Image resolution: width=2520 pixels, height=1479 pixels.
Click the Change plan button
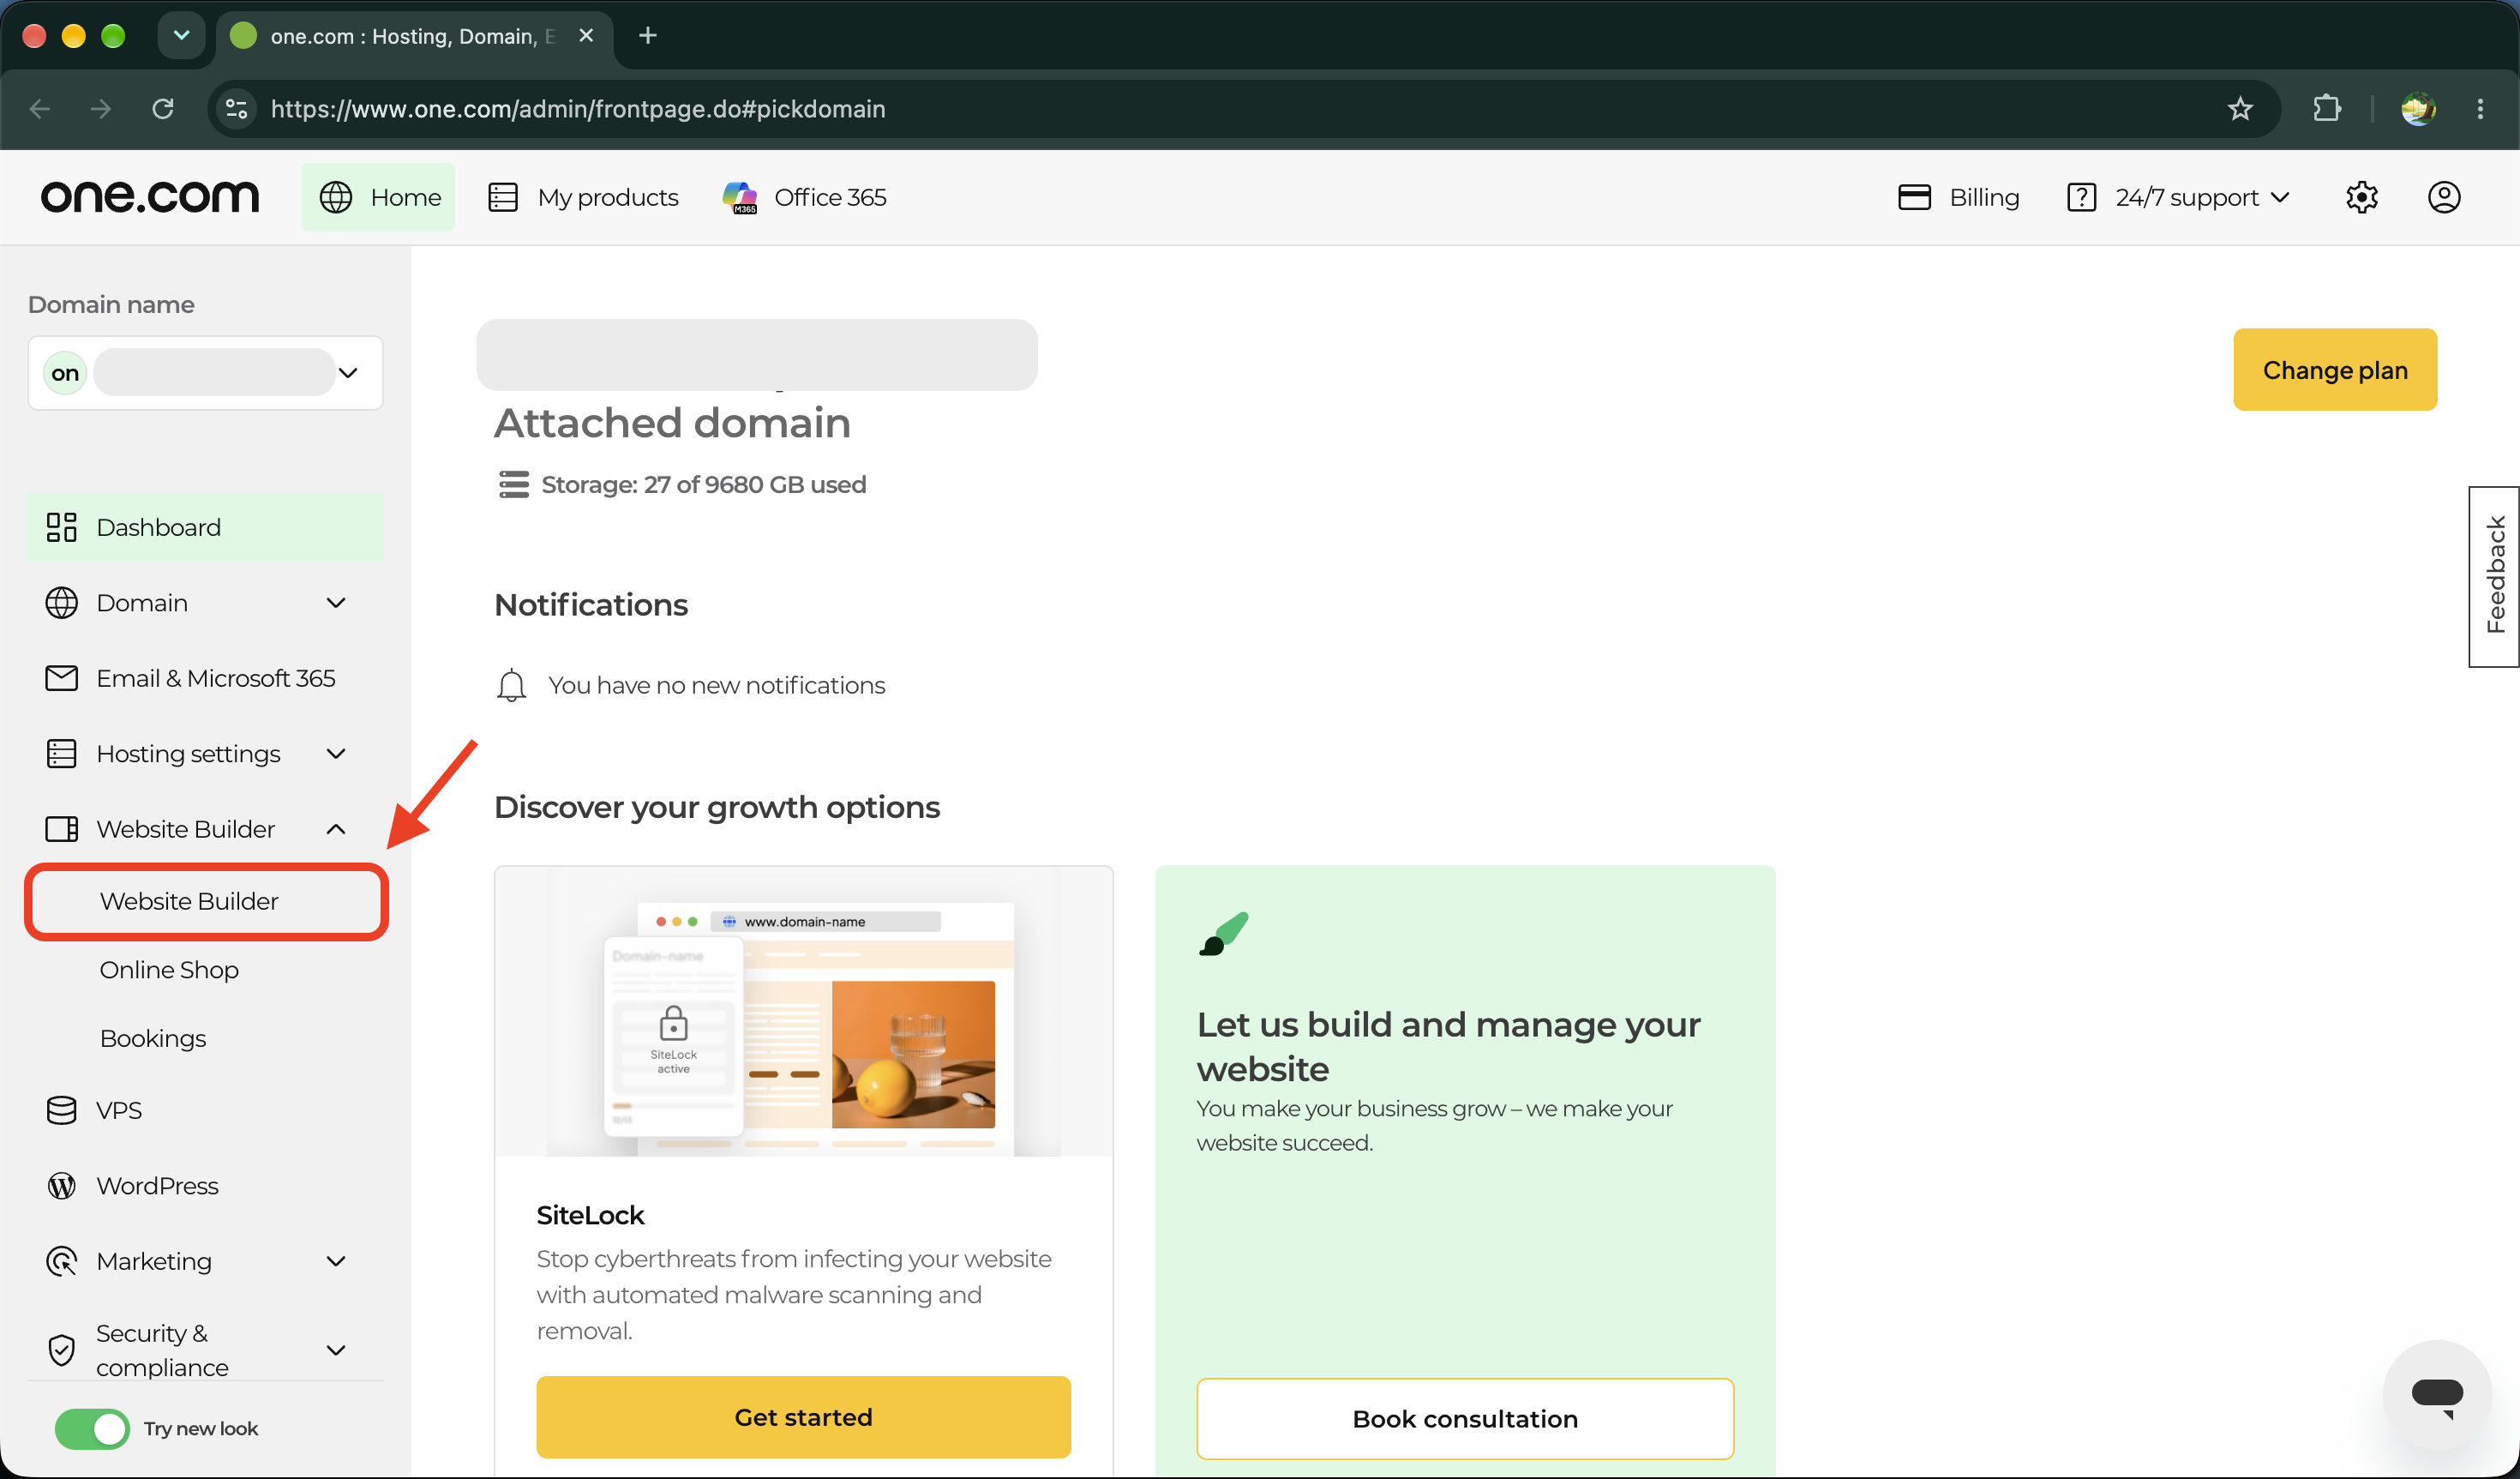click(x=2335, y=370)
